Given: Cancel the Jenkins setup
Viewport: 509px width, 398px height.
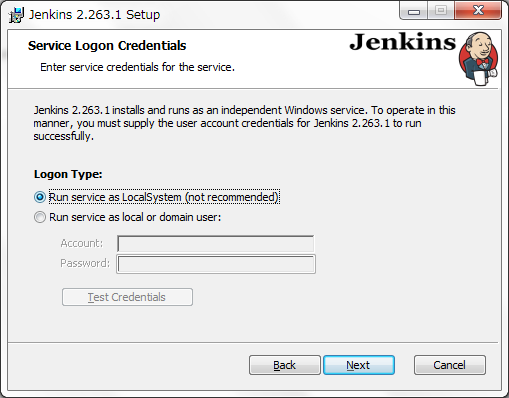Looking at the screenshot, I should pyautogui.click(x=450, y=365).
